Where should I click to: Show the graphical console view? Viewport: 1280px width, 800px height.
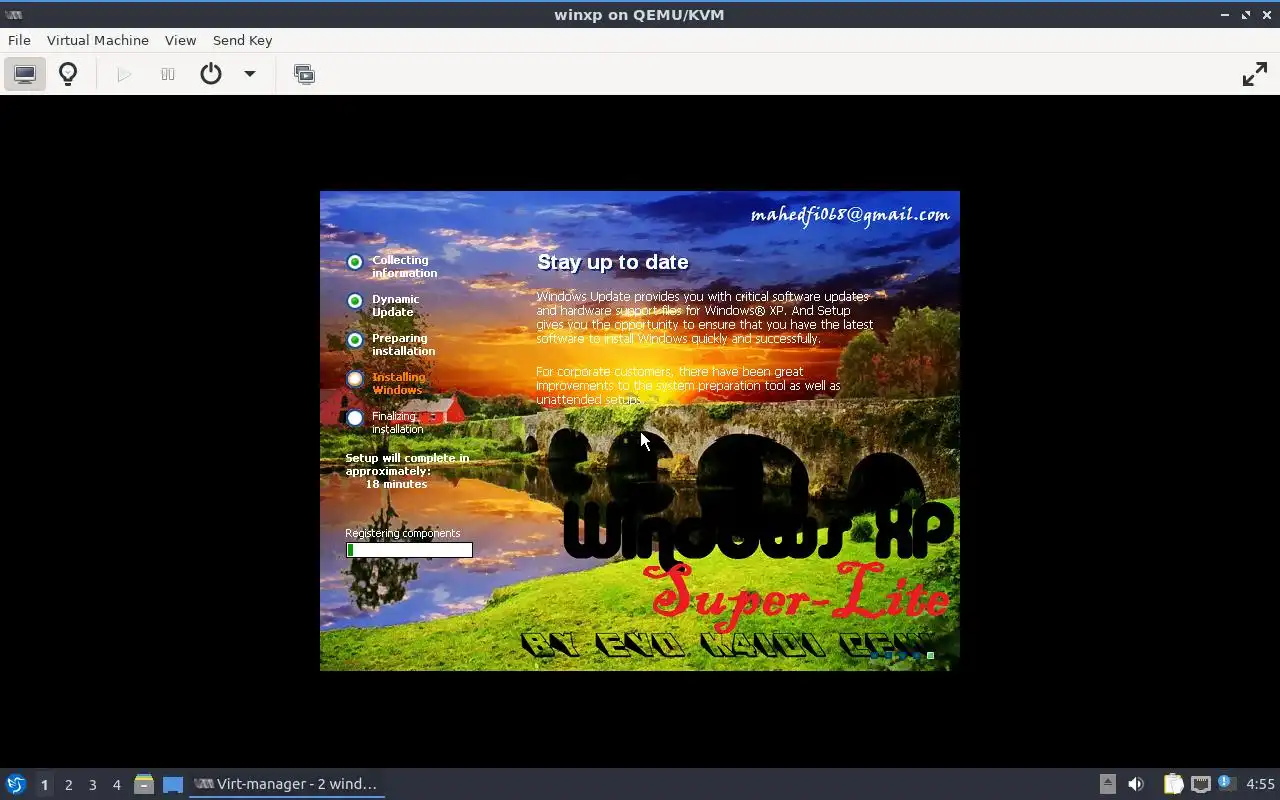pyautogui.click(x=25, y=74)
